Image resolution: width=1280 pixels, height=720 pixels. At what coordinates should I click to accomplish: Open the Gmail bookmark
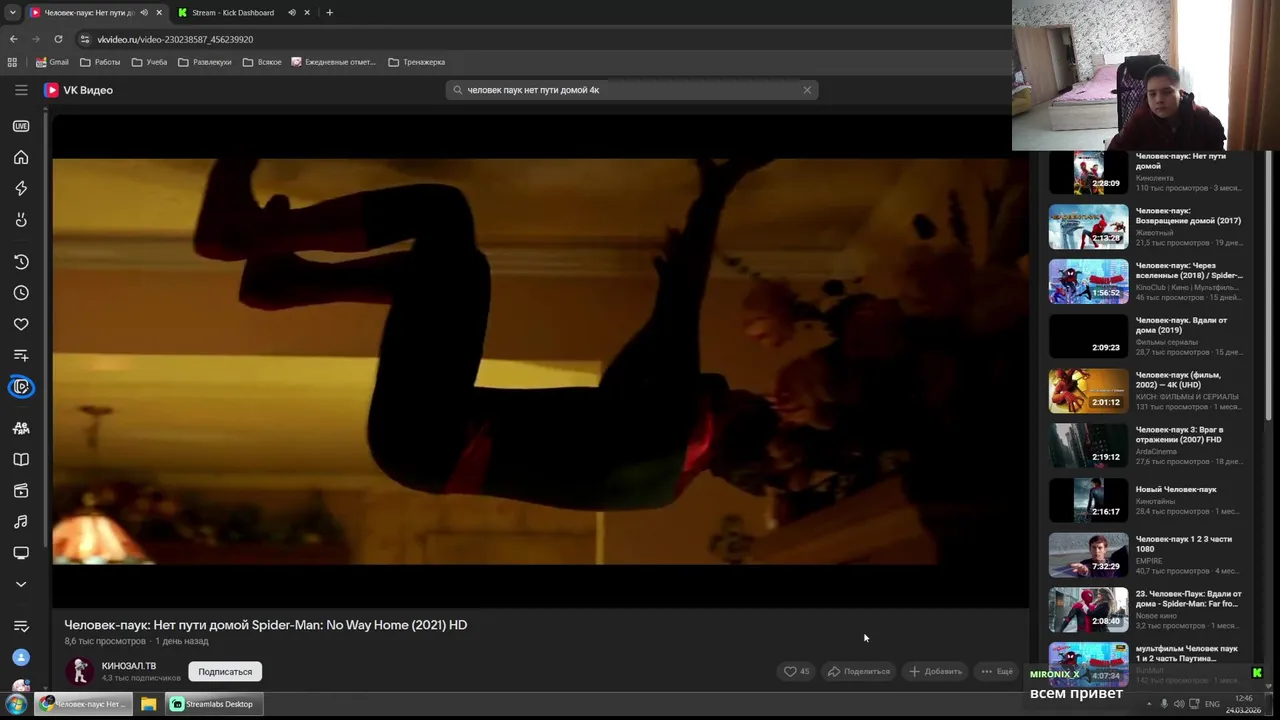point(52,62)
